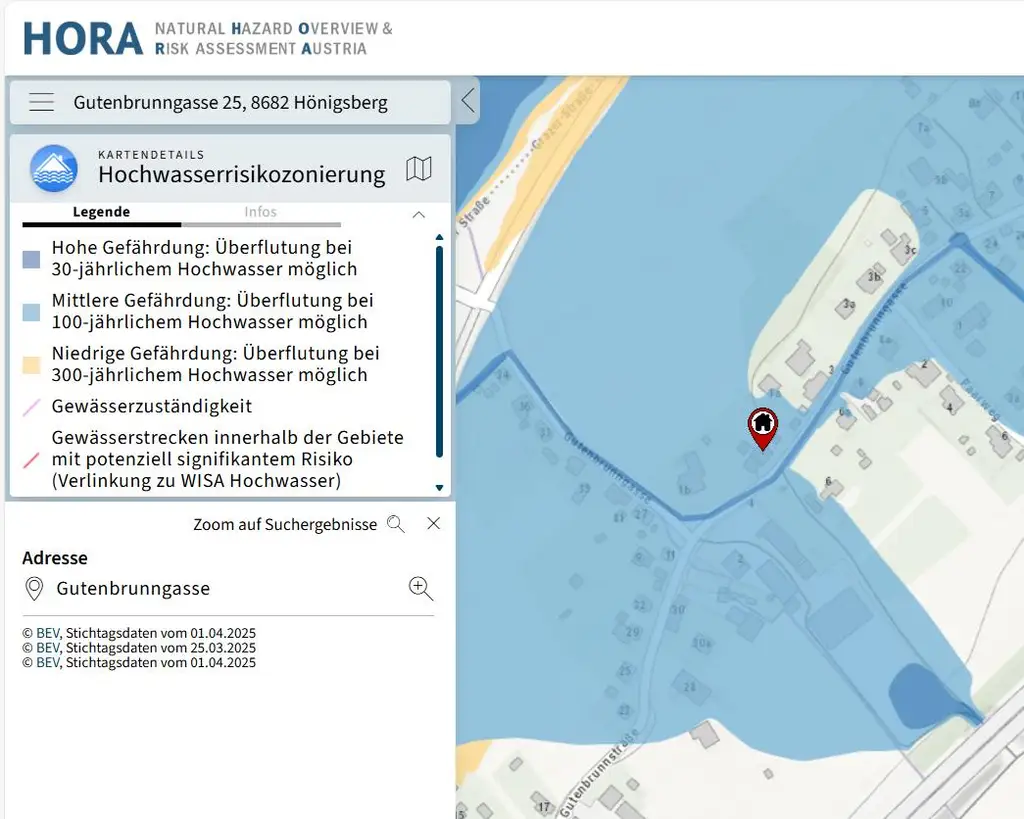Screen dimensions: 1024x819
Task: Click the Niedrige Gefährdung orange swatch
Action: pyautogui.click(x=32, y=365)
